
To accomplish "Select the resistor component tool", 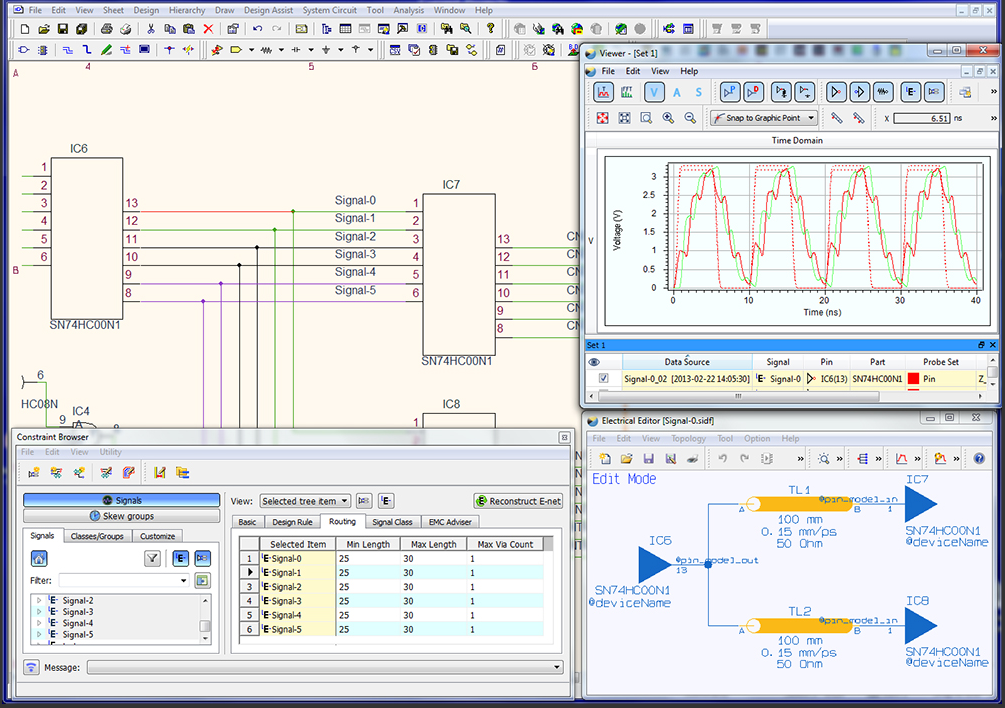I will tap(266, 49).
